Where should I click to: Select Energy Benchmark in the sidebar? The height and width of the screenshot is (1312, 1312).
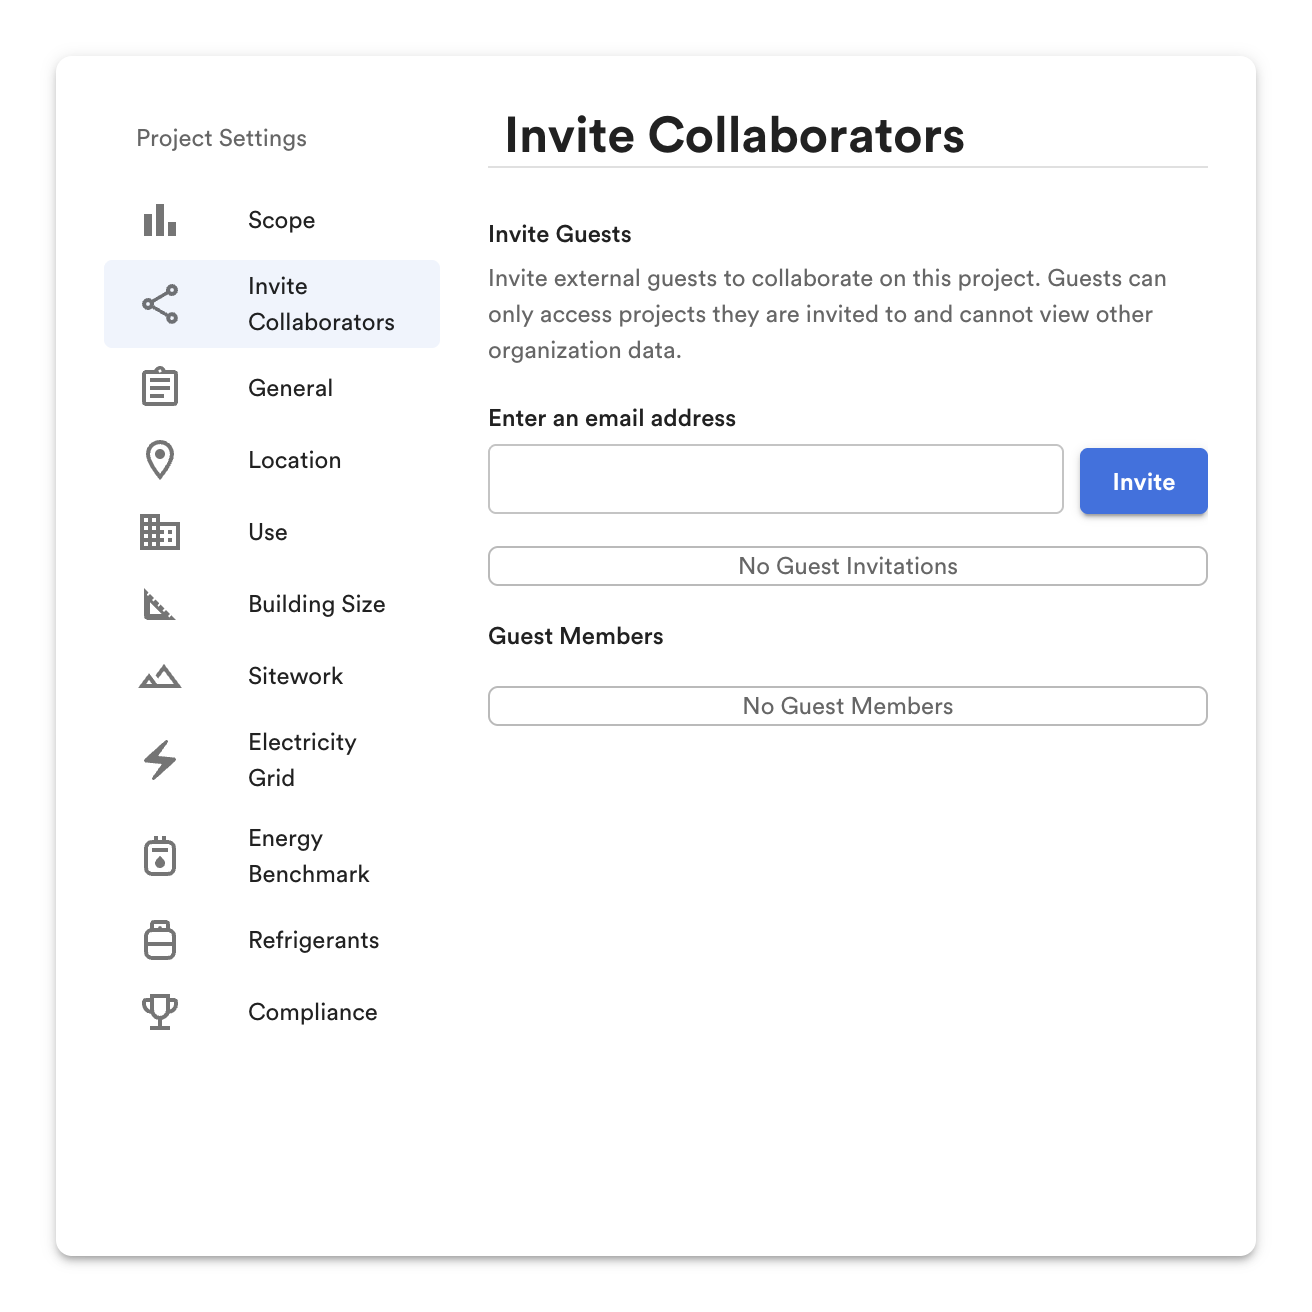click(x=272, y=856)
